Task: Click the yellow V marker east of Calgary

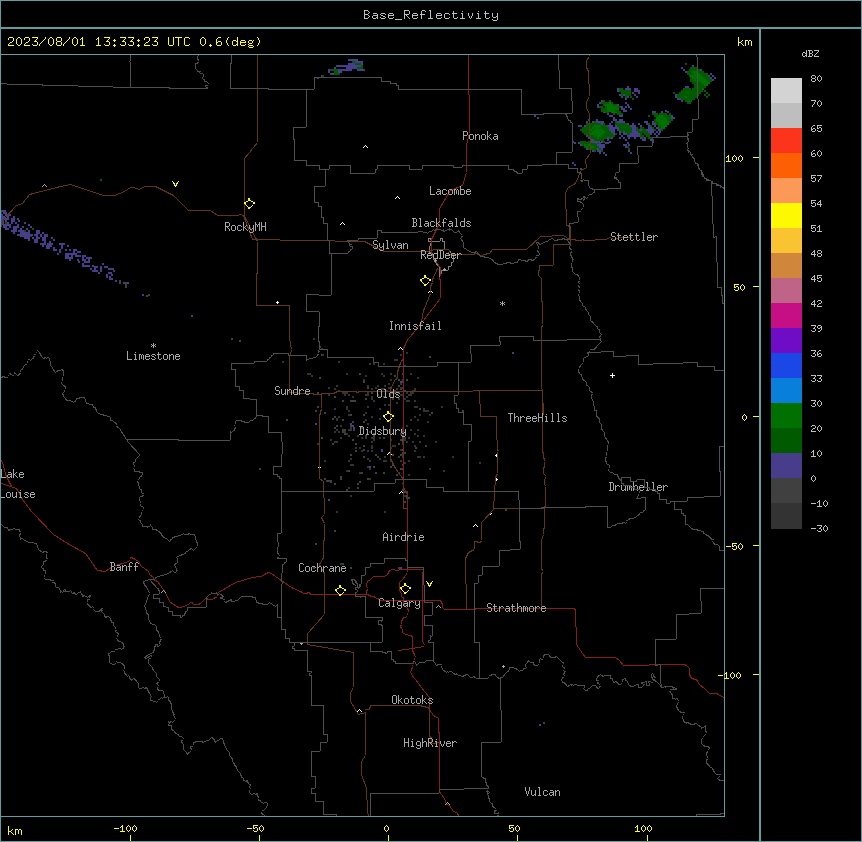Action: click(429, 584)
